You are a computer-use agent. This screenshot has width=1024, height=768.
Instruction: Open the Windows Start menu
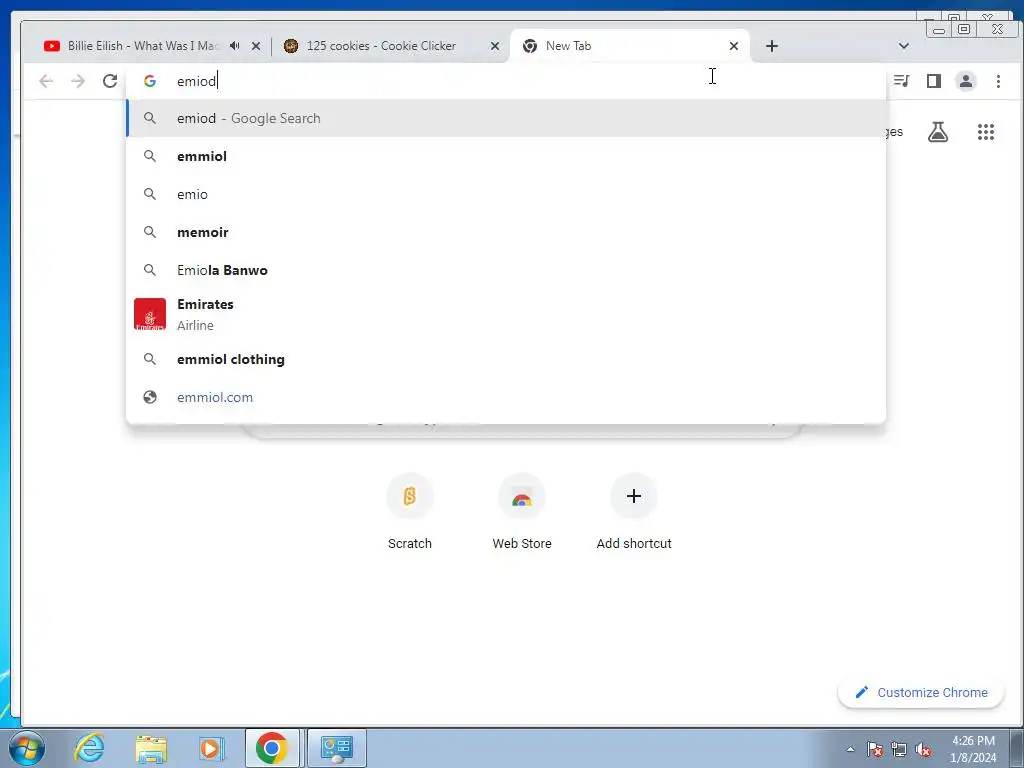(27, 748)
